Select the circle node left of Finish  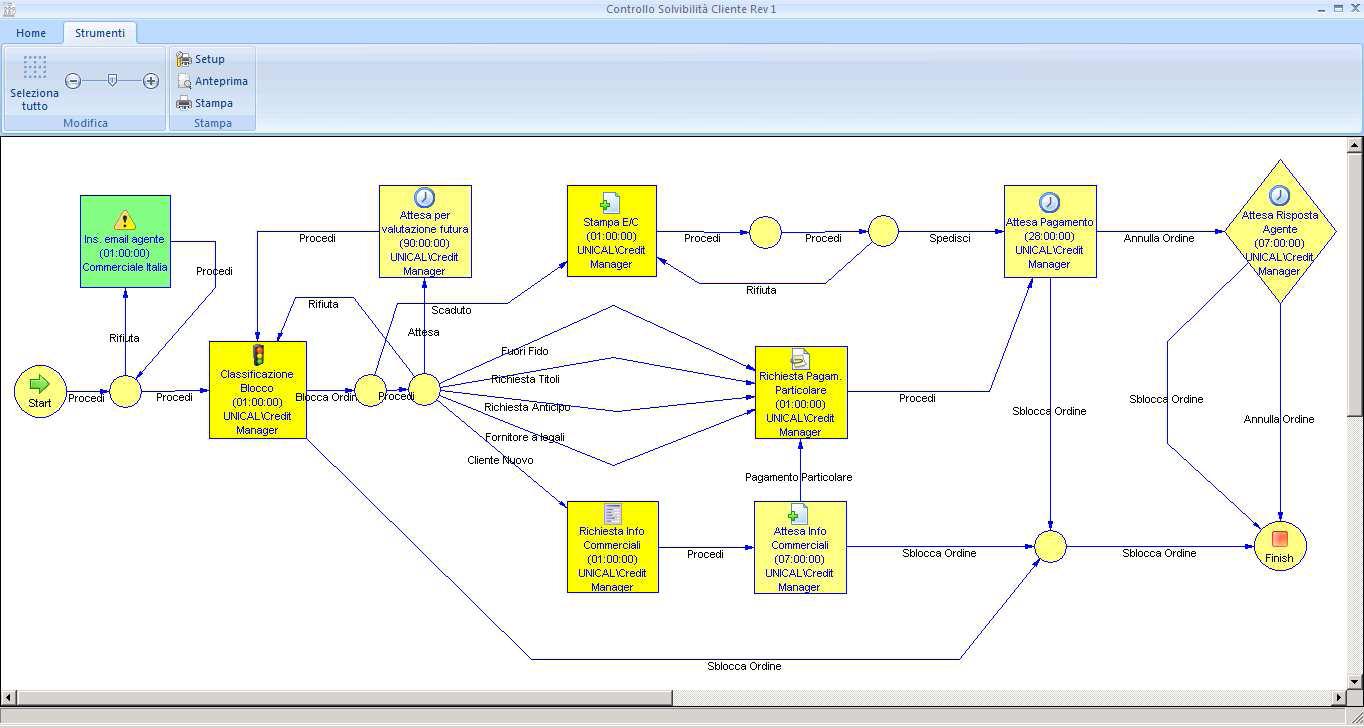tap(1050, 547)
